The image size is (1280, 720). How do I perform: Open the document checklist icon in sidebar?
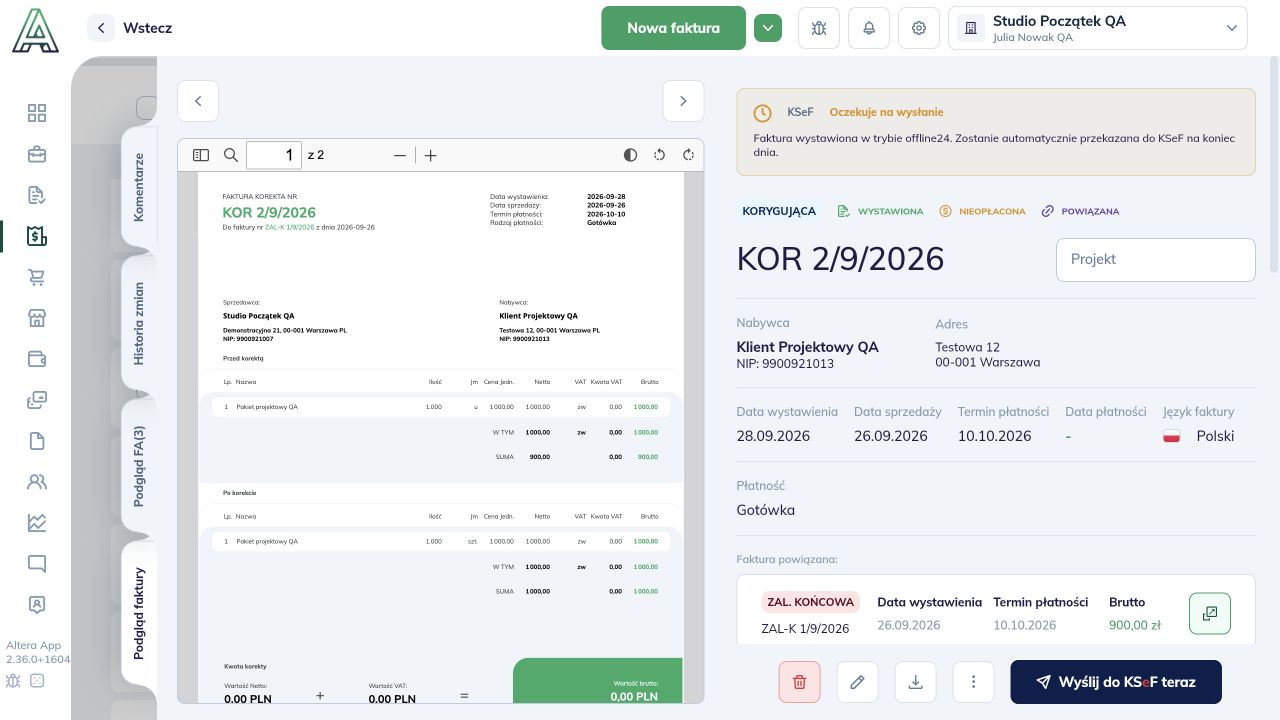(37, 195)
